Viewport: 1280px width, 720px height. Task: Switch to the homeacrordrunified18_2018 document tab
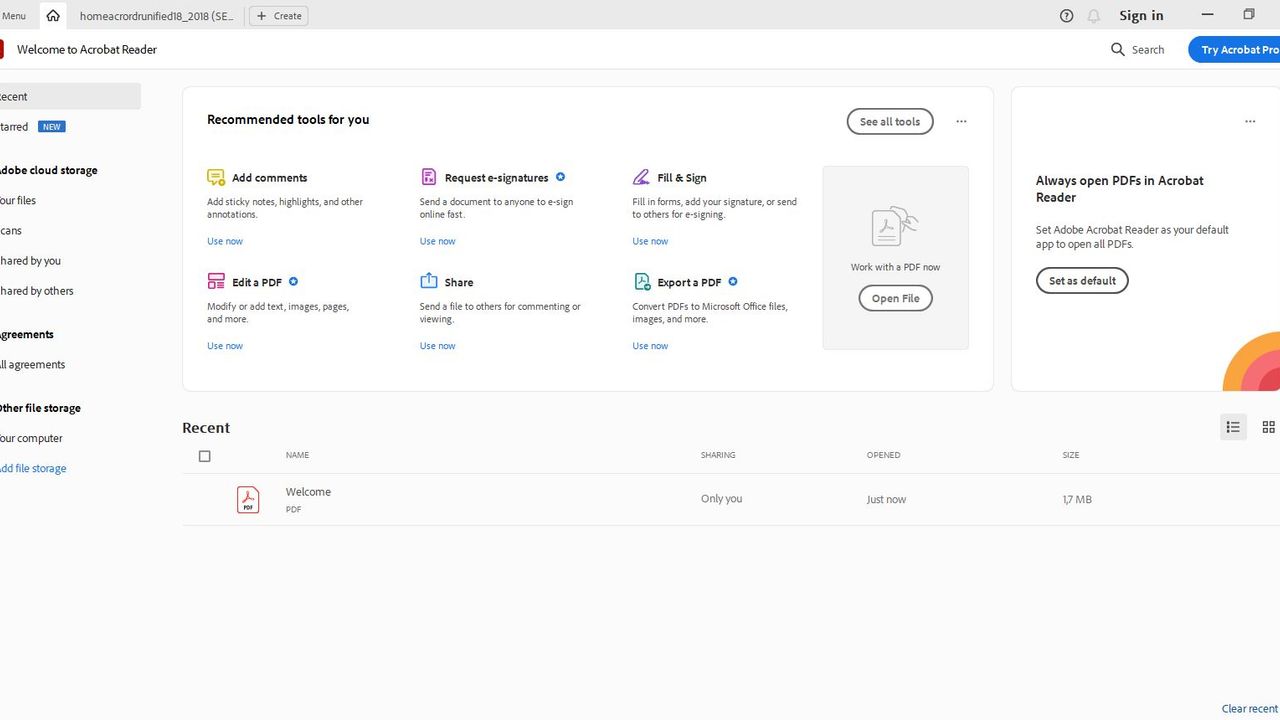(156, 15)
